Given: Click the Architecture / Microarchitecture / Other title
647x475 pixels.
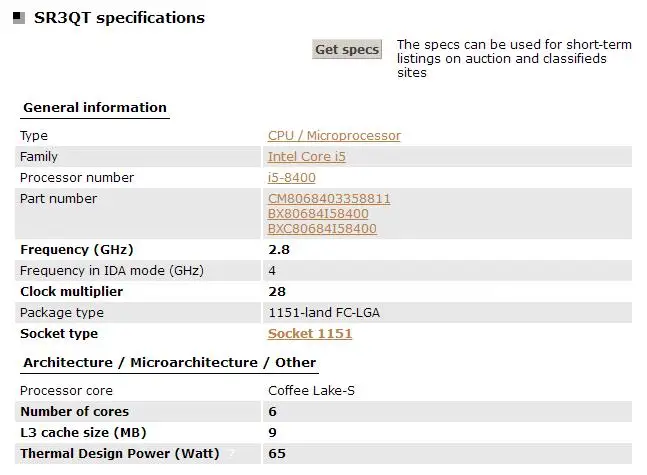Looking at the screenshot, I should tap(170, 363).
